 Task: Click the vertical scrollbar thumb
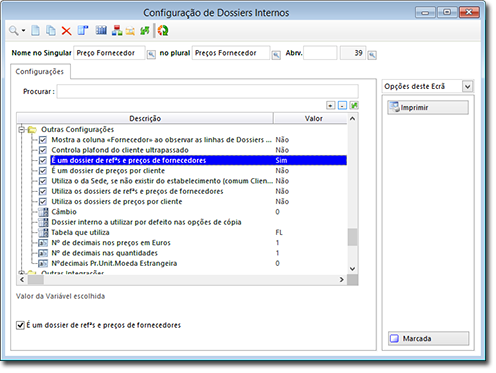[352, 237]
